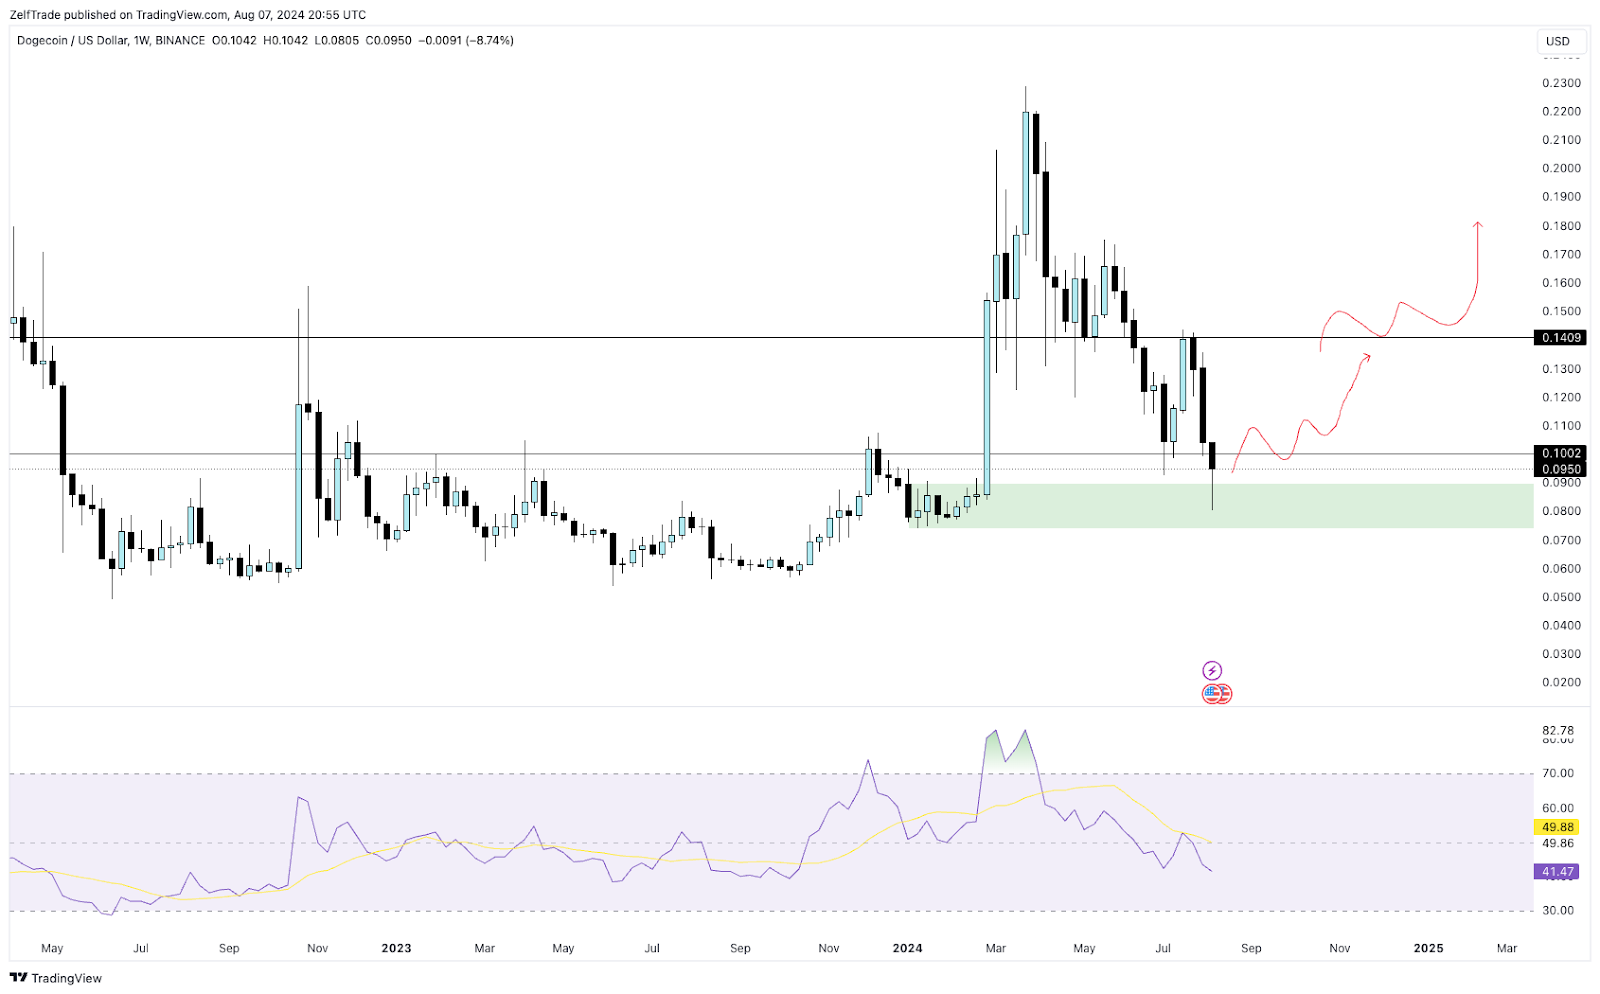Select the lower red projected arrow path
The image size is (1600, 994).
(x=1300, y=430)
